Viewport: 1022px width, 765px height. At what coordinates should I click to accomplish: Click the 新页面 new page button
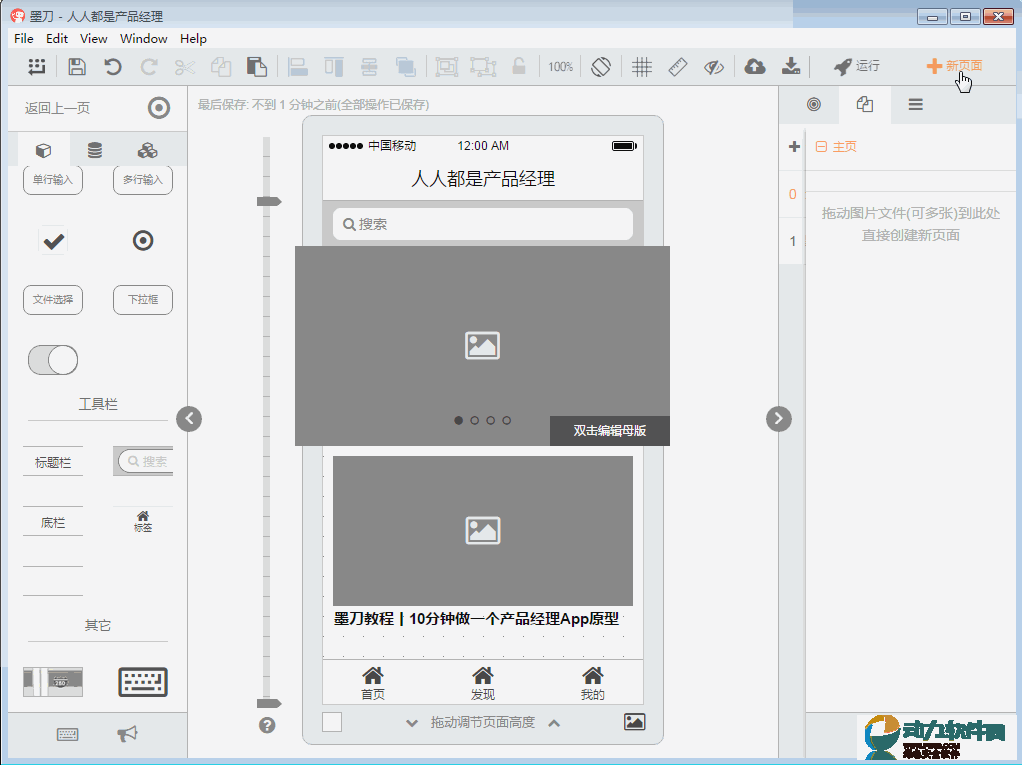[x=954, y=66]
